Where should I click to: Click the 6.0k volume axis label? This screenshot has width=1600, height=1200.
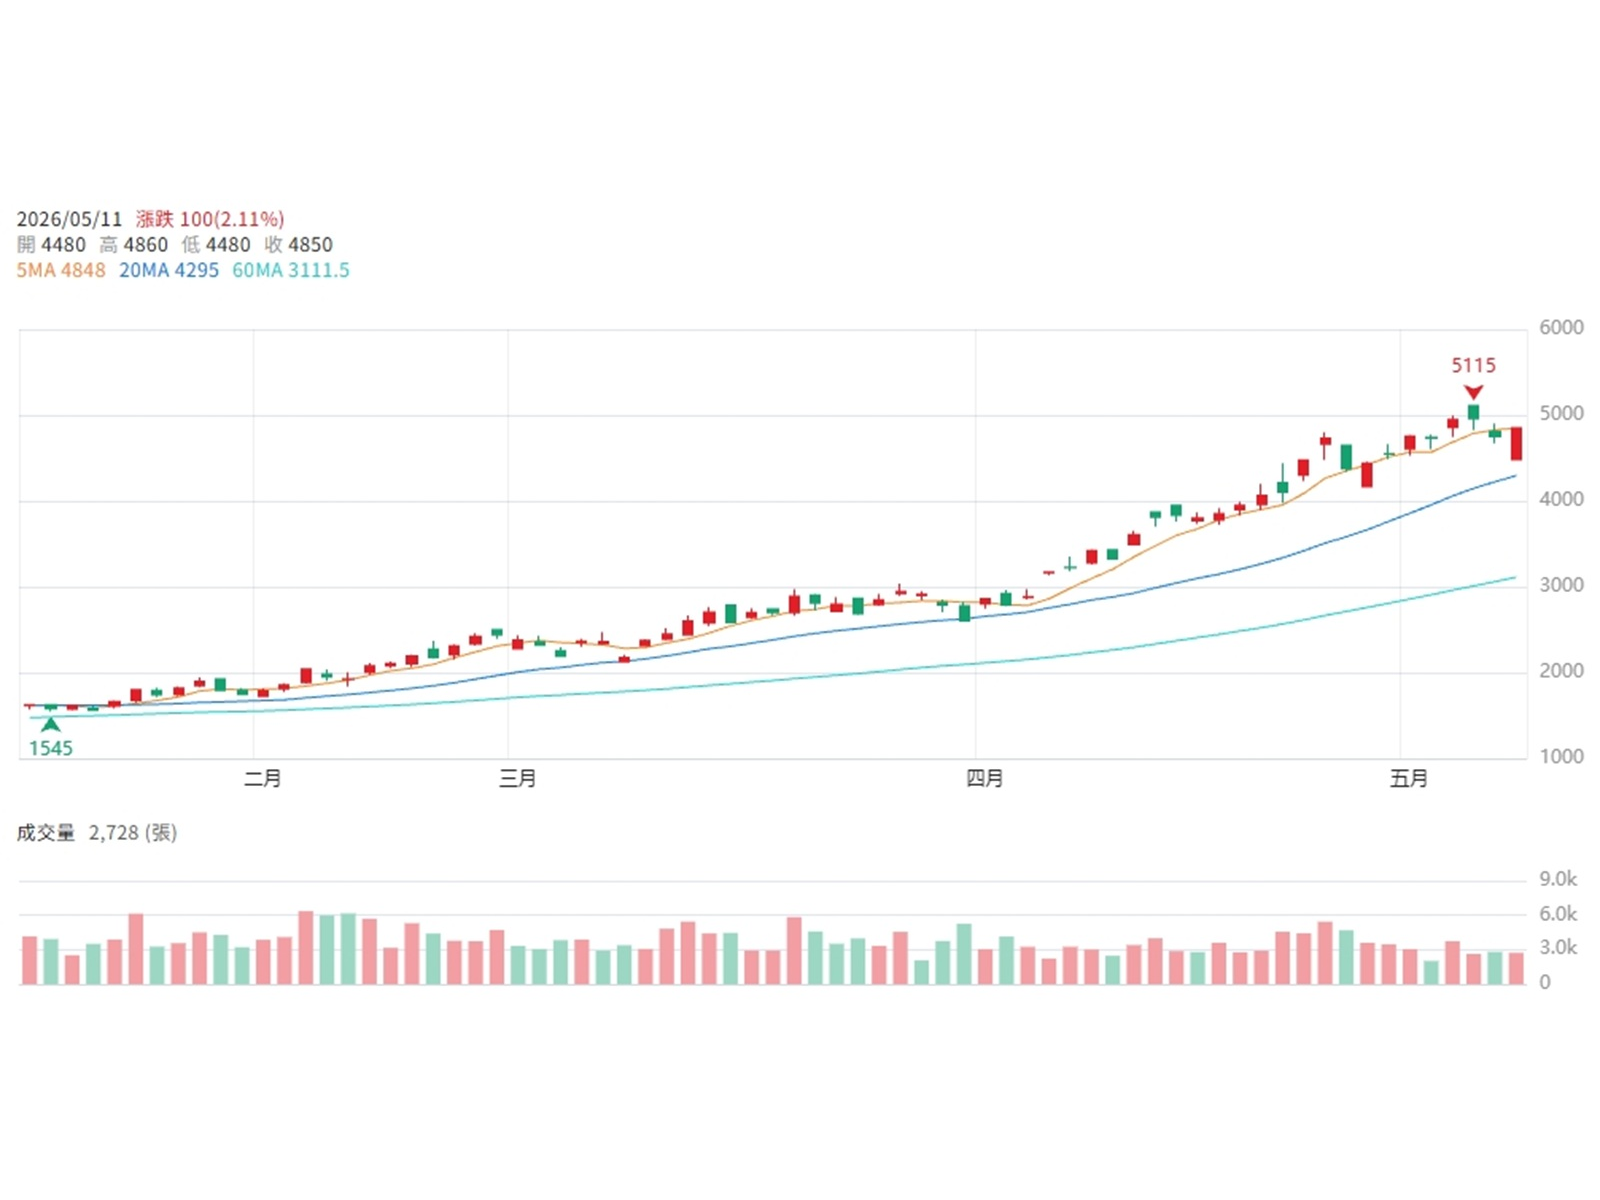pyautogui.click(x=1558, y=914)
